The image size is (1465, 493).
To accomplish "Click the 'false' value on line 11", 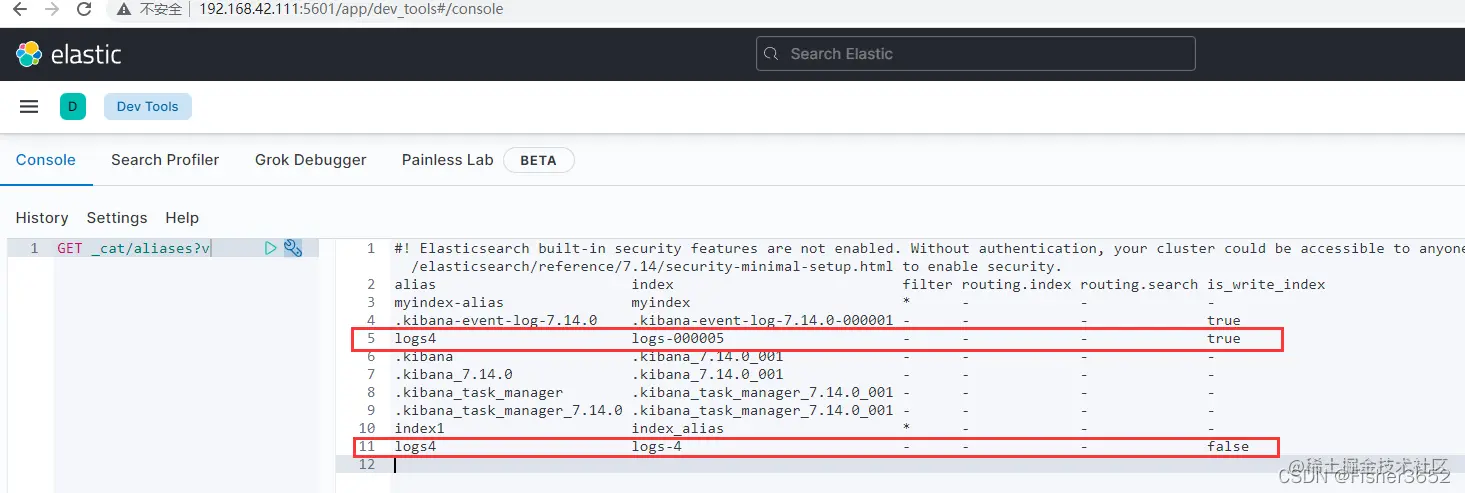I will [1228, 446].
